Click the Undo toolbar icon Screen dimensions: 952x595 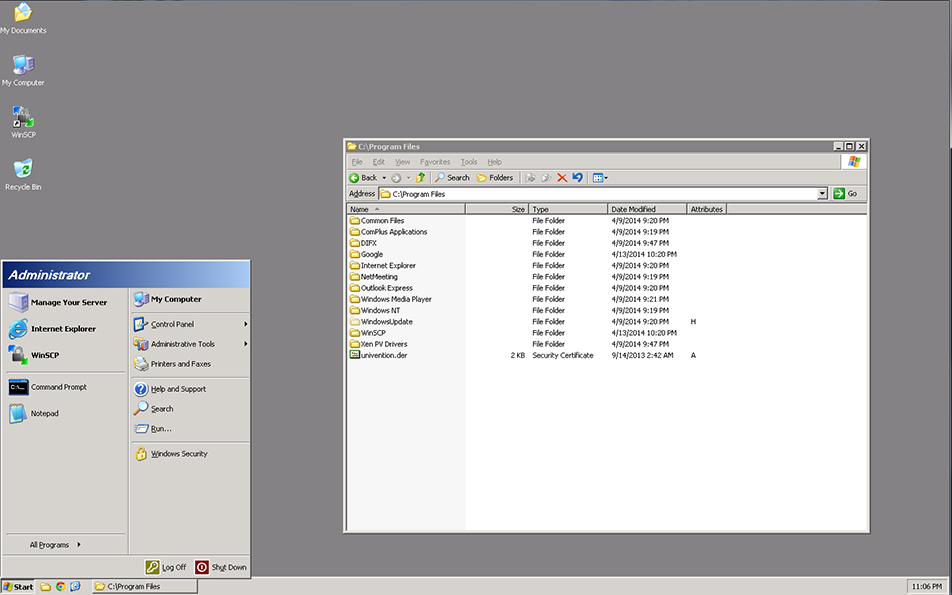click(x=577, y=177)
